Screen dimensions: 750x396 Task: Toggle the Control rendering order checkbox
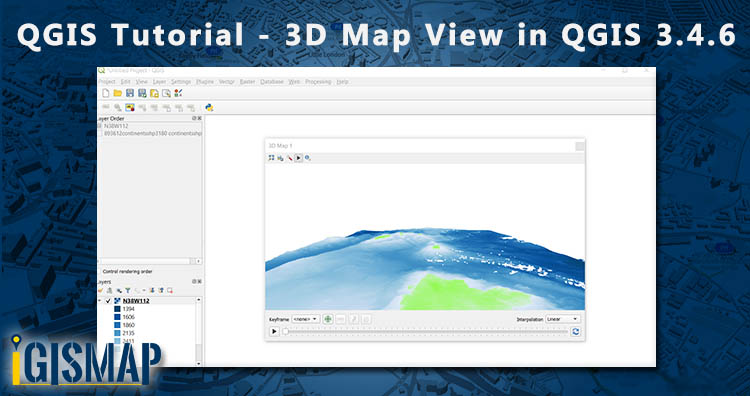click(x=100, y=272)
